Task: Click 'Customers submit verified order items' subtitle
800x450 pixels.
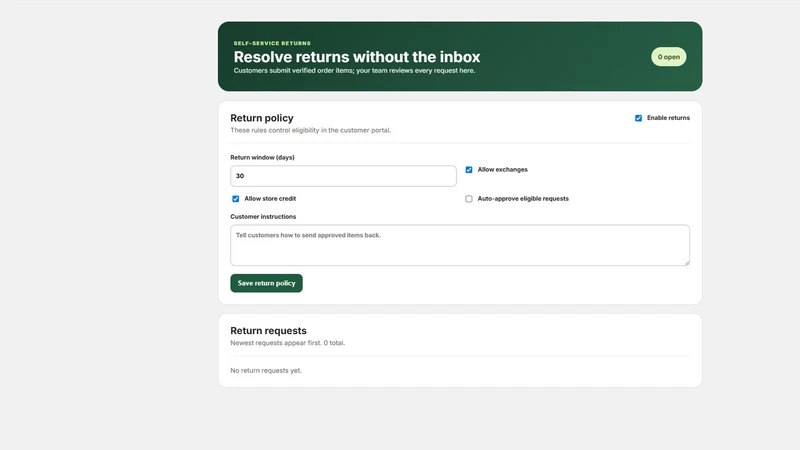Action: point(354,70)
